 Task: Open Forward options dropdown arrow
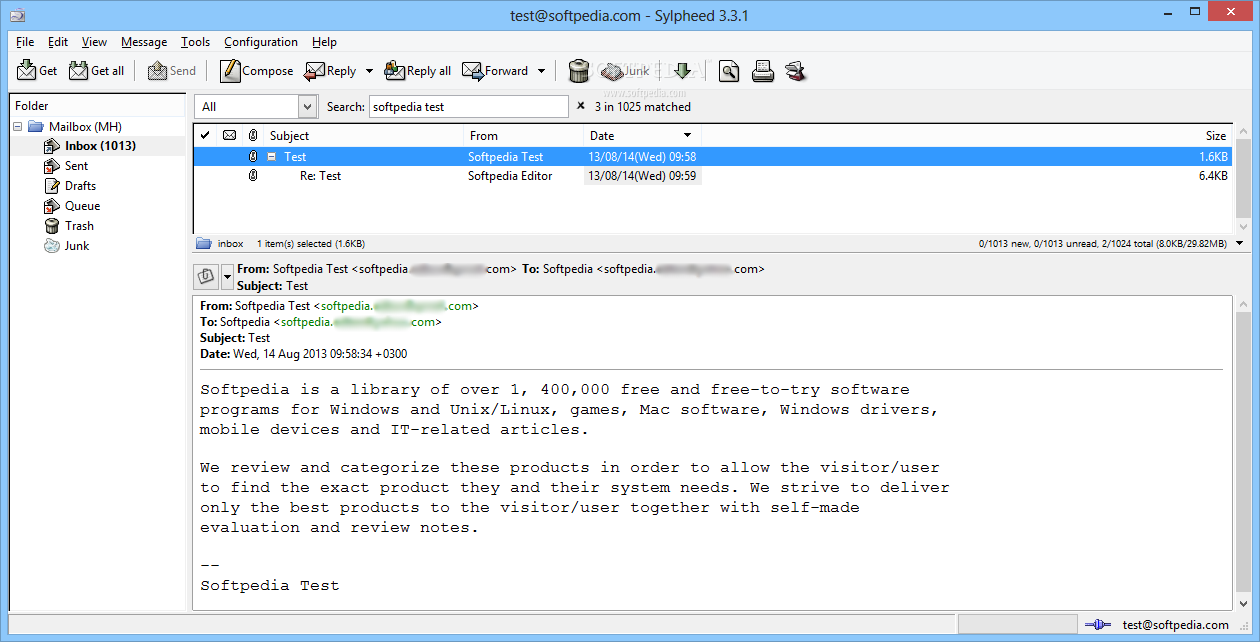coord(542,71)
